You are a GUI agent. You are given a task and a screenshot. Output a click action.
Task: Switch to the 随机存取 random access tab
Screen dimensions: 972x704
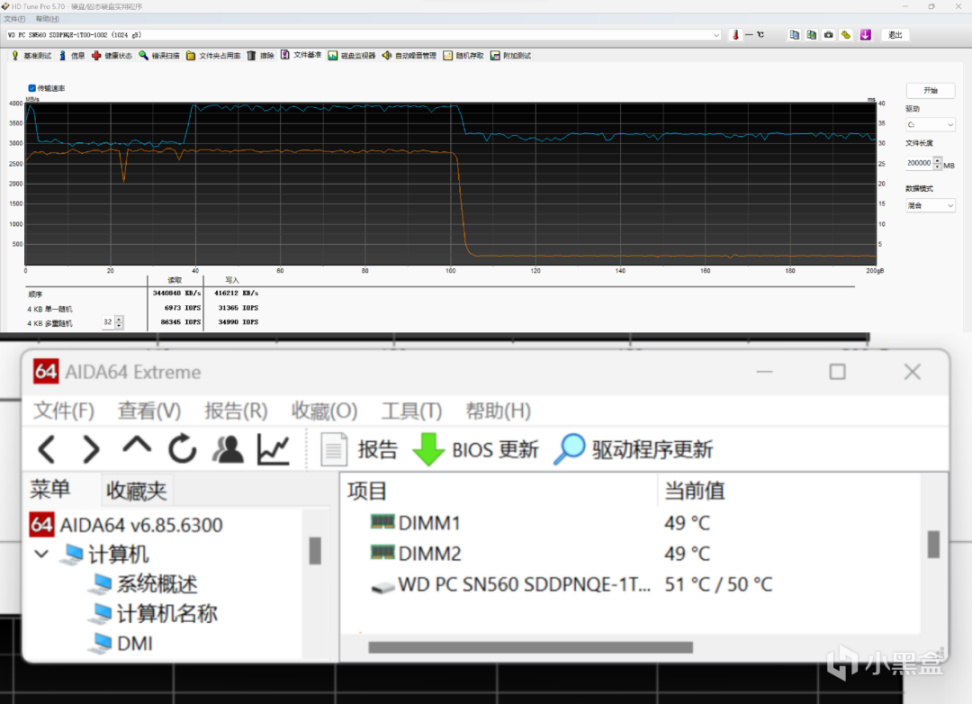point(463,56)
